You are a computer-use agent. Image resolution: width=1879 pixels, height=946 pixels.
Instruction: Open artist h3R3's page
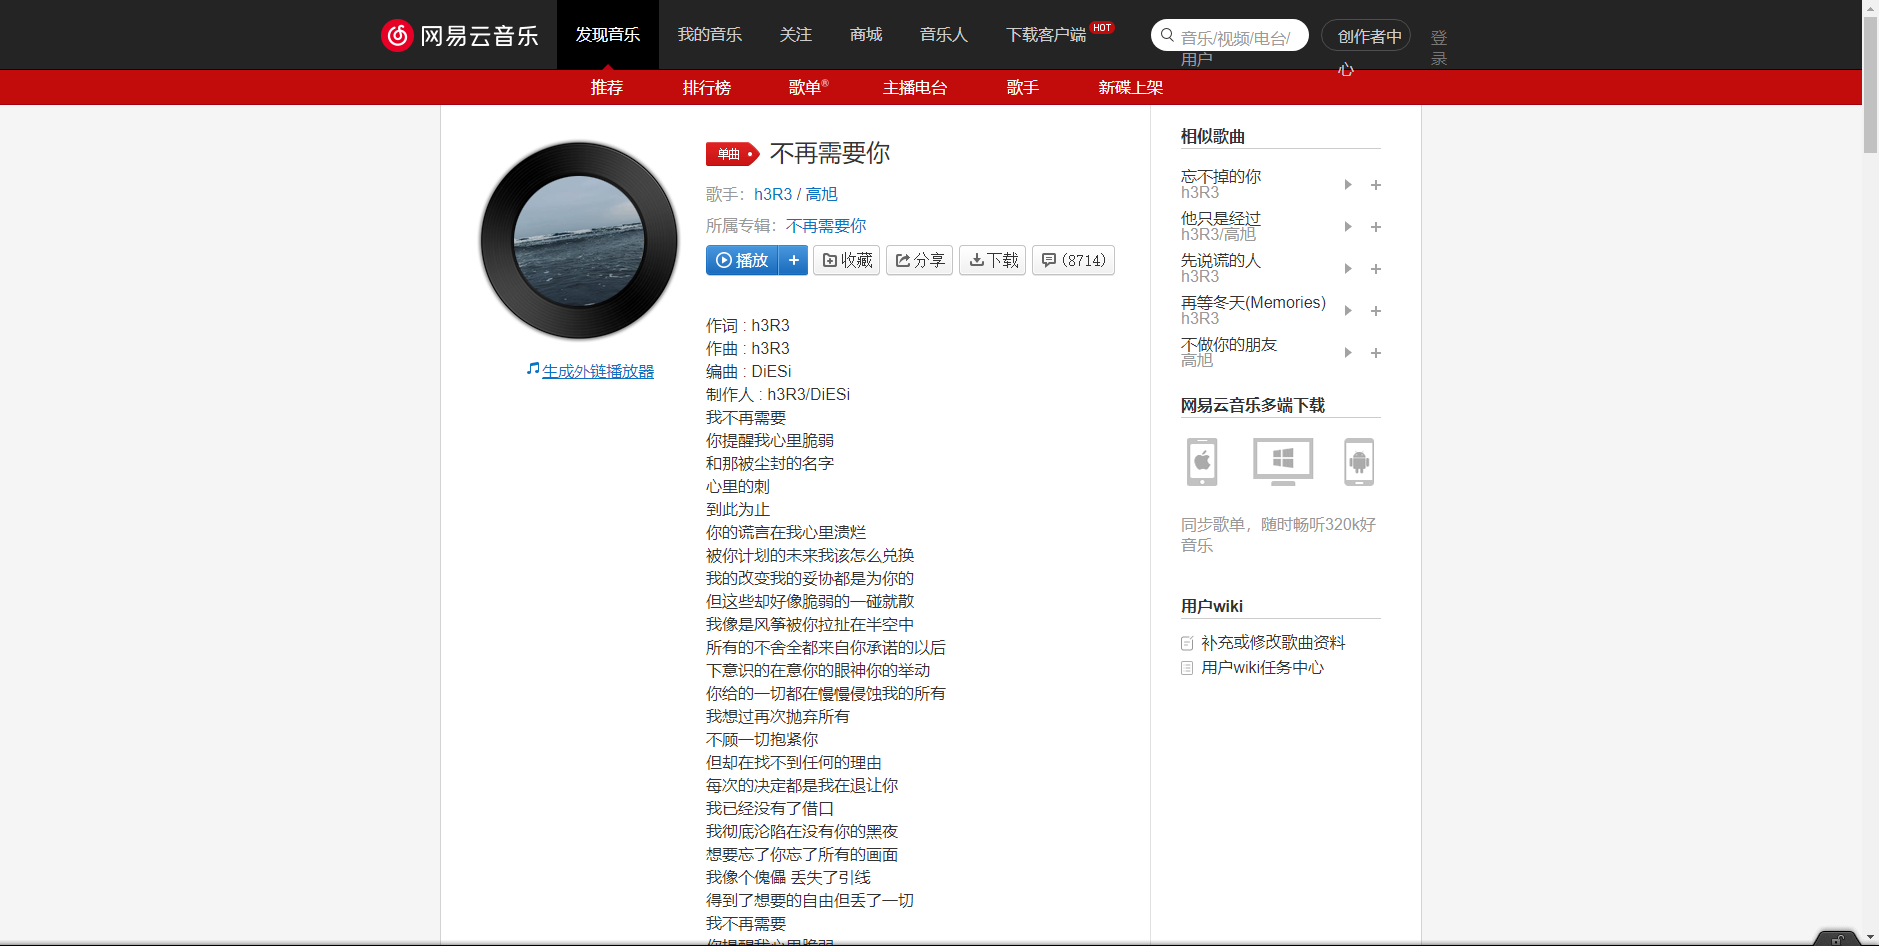click(x=771, y=194)
